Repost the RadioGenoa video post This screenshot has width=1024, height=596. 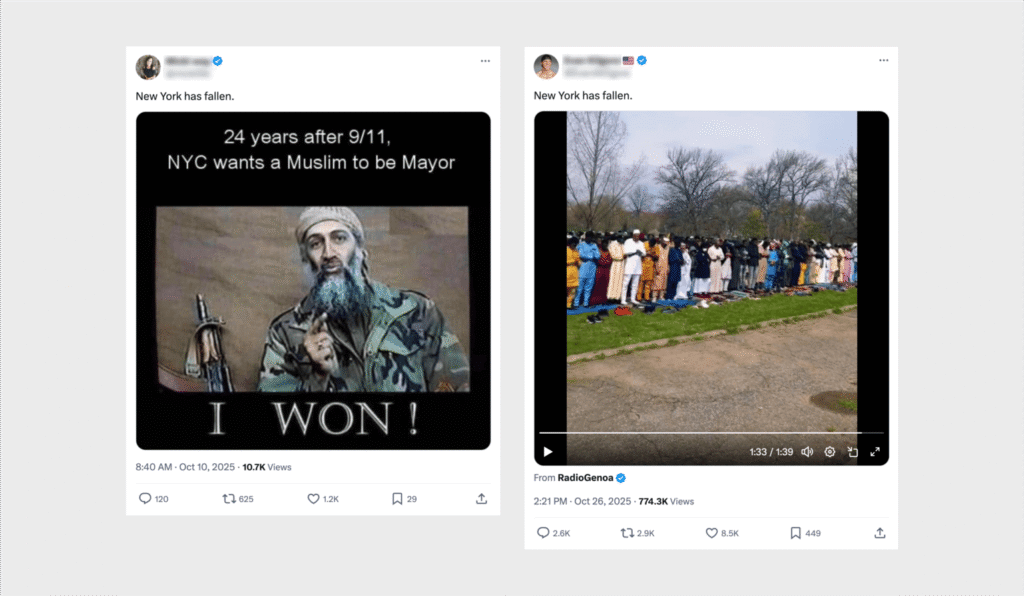click(x=627, y=533)
